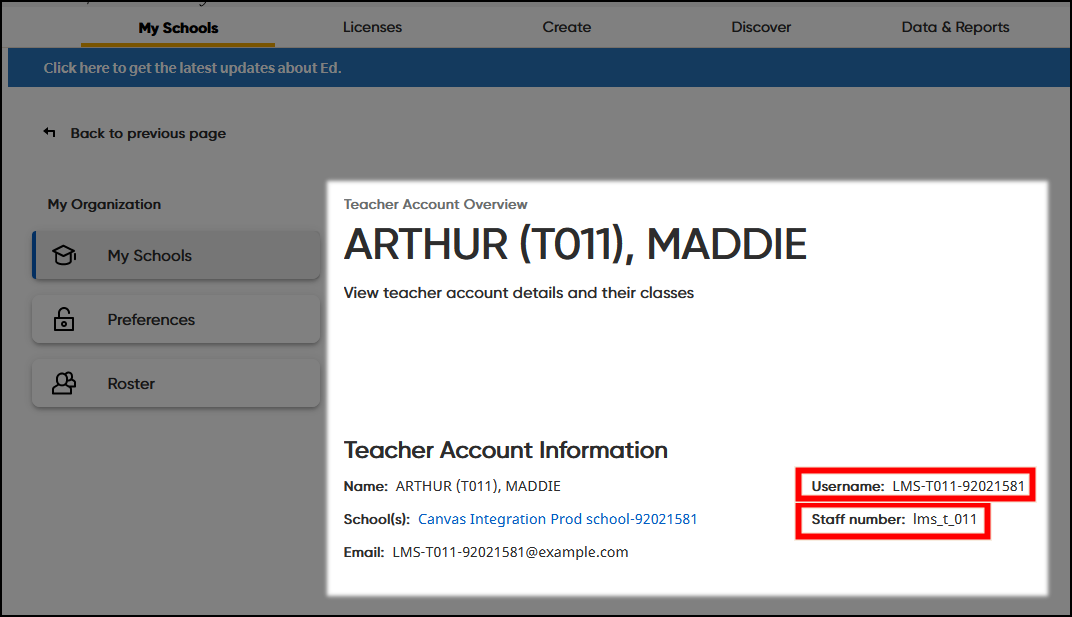Click the ARTHUR (T011), MADDIE heading
The height and width of the screenshot is (617, 1072).
[x=575, y=243]
